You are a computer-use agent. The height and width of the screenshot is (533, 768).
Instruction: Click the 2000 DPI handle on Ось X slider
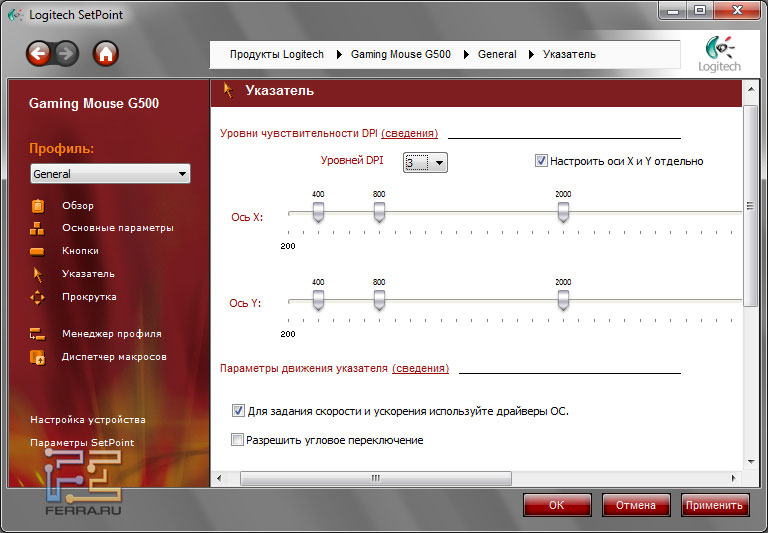[563, 212]
